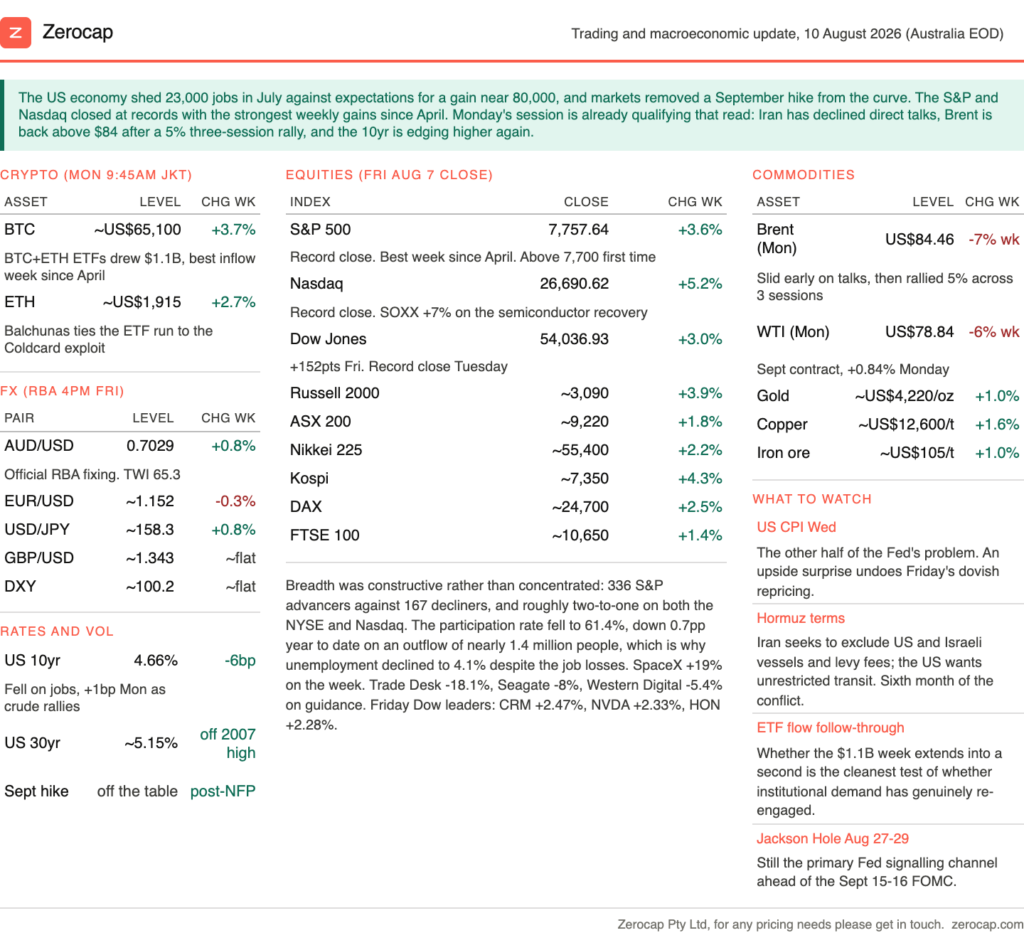Click the Gold level ~US$4,220/oz
Image resolution: width=1024 pixels, height=950 pixels.
click(904, 396)
